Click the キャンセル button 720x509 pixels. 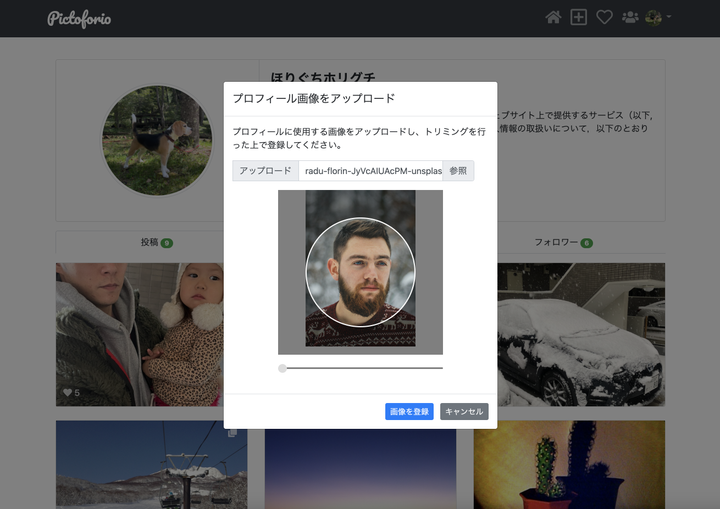[464, 412]
